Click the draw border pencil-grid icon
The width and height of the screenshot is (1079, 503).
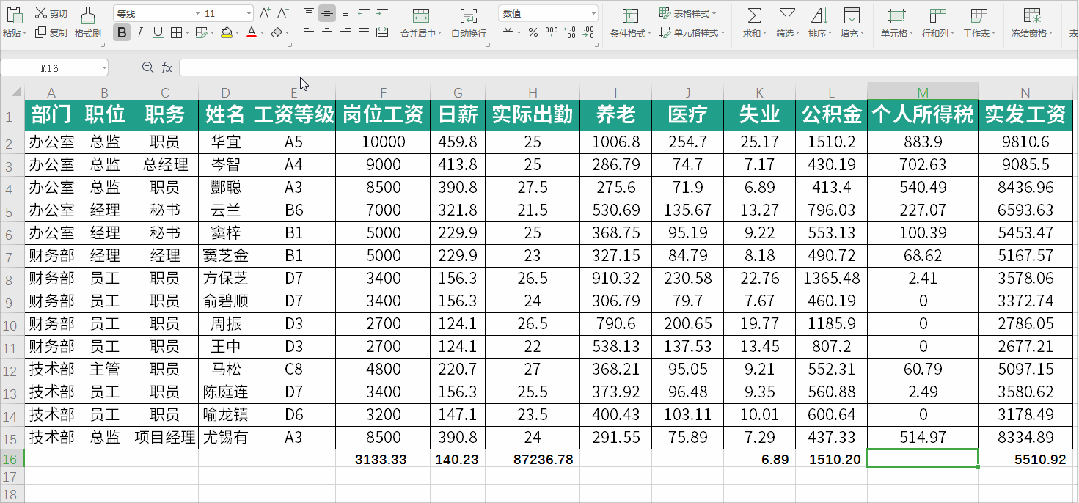[x=200, y=32]
